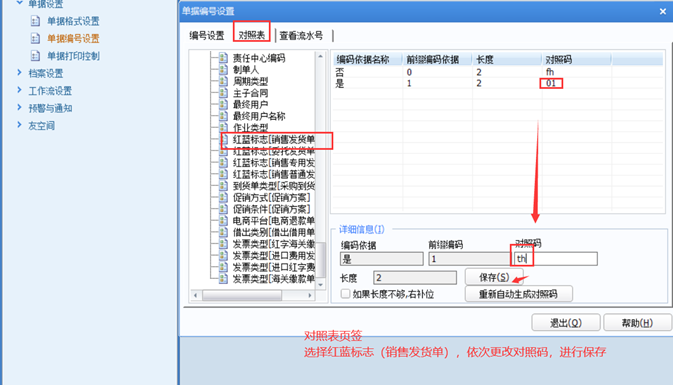The image size is (673, 385).
Task: Click the icon beside 发票类型[海关缴款单
Action: (x=223, y=279)
